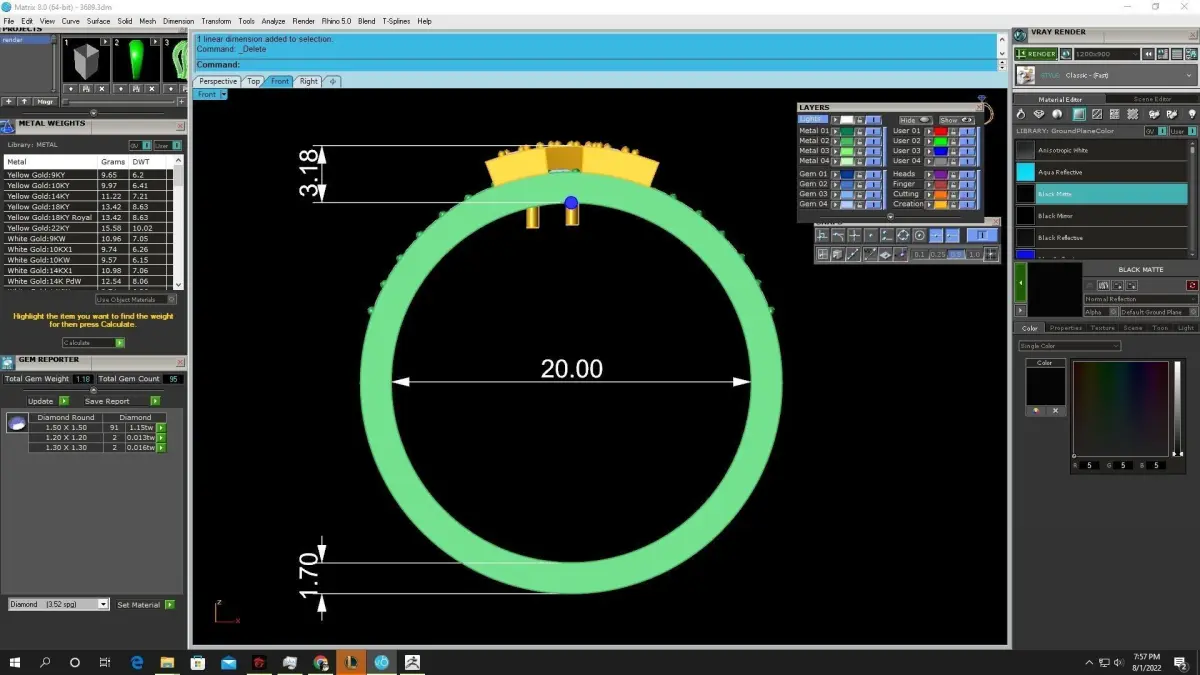The width and height of the screenshot is (1200, 675).
Task: Click the Show button in Layers panel
Action: click(x=957, y=120)
